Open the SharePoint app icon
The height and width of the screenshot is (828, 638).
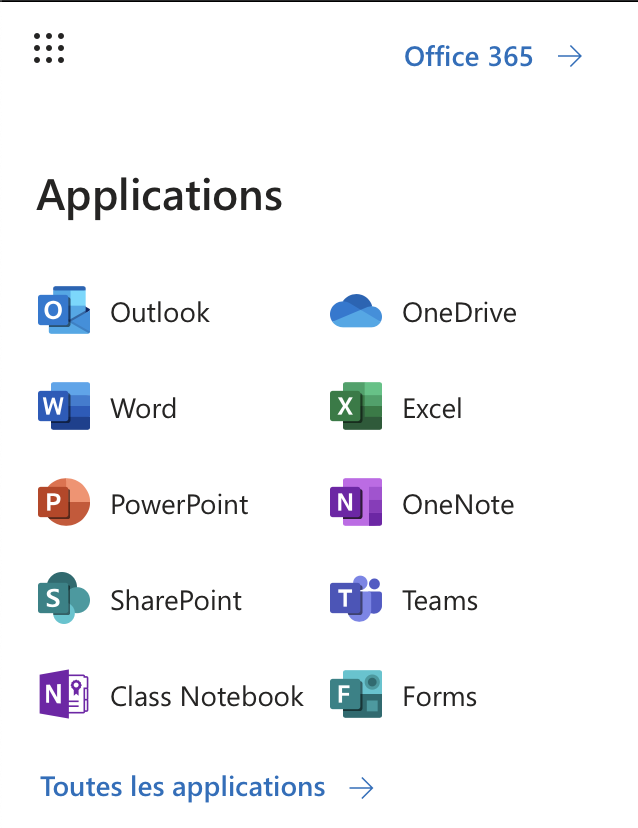(x=64, y=598)
